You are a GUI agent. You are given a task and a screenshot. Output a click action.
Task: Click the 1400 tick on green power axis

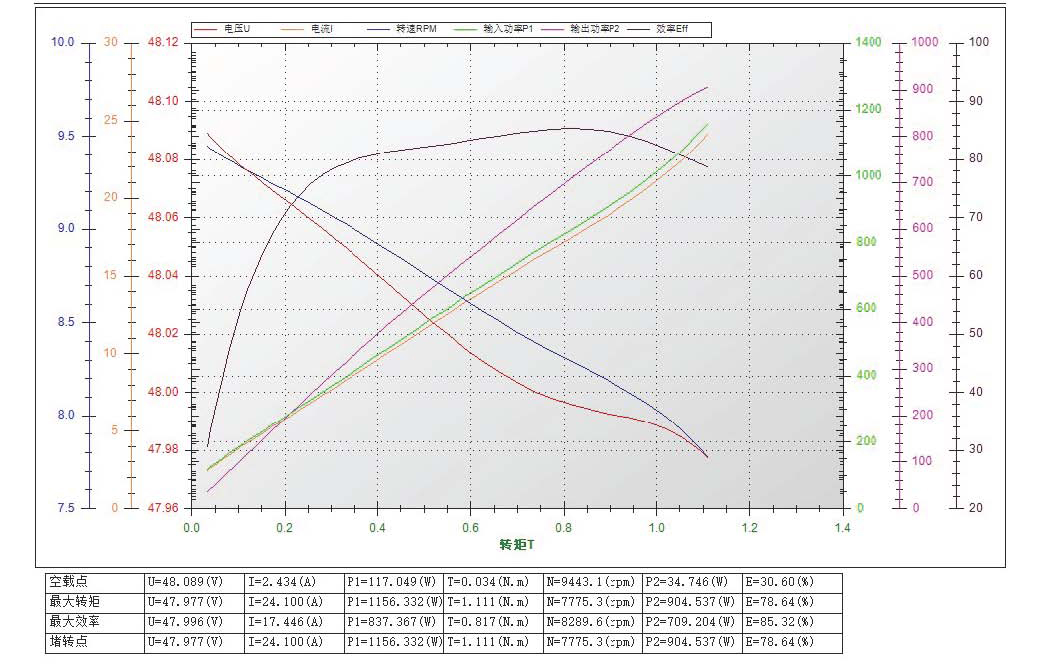point(867,43)
